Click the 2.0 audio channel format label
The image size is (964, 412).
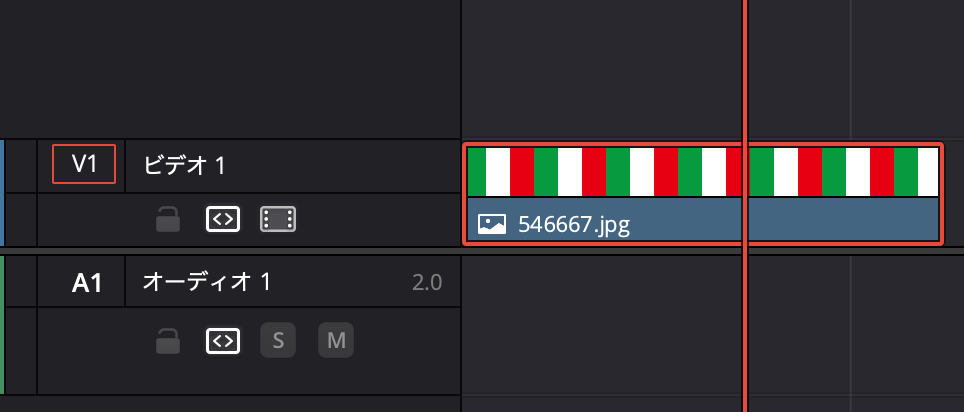tap(427, 283)
